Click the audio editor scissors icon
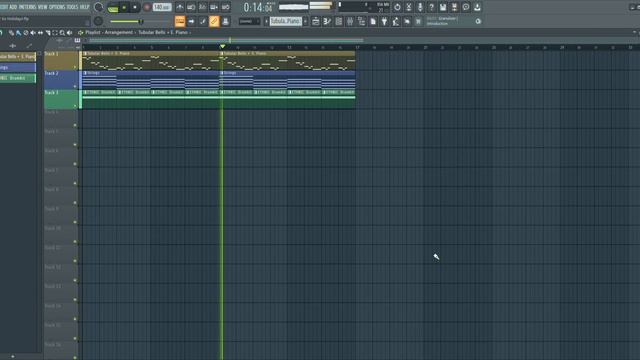 (409, 7)
